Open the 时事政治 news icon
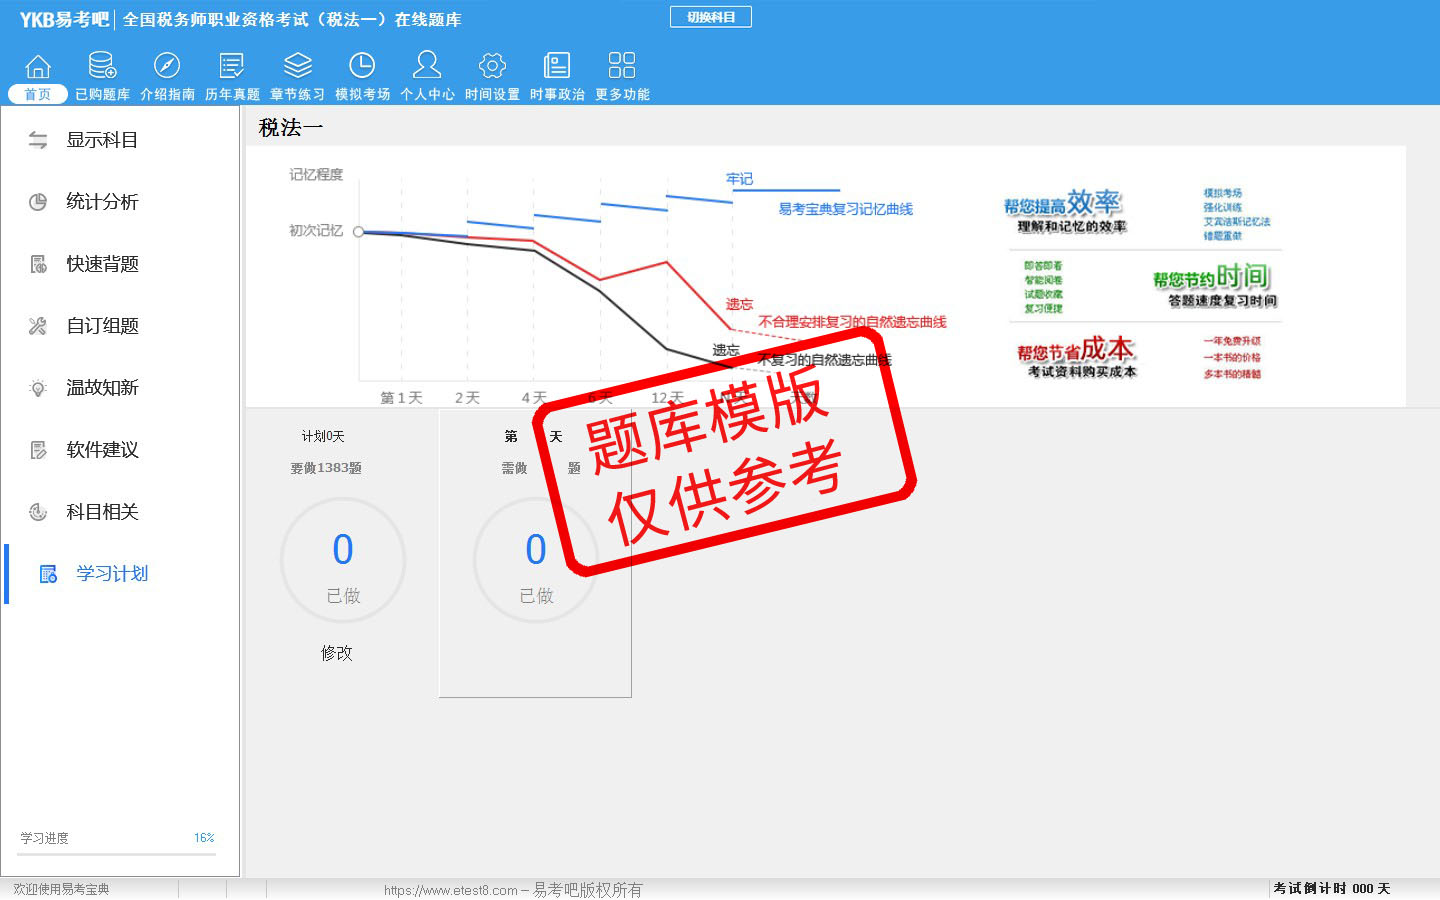 [x=557, y=67]
